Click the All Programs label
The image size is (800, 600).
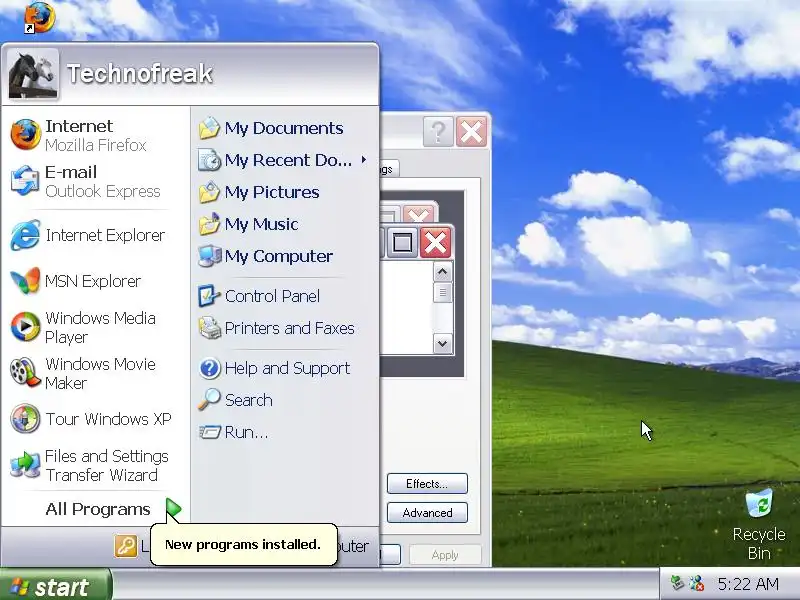click(98, 509)
